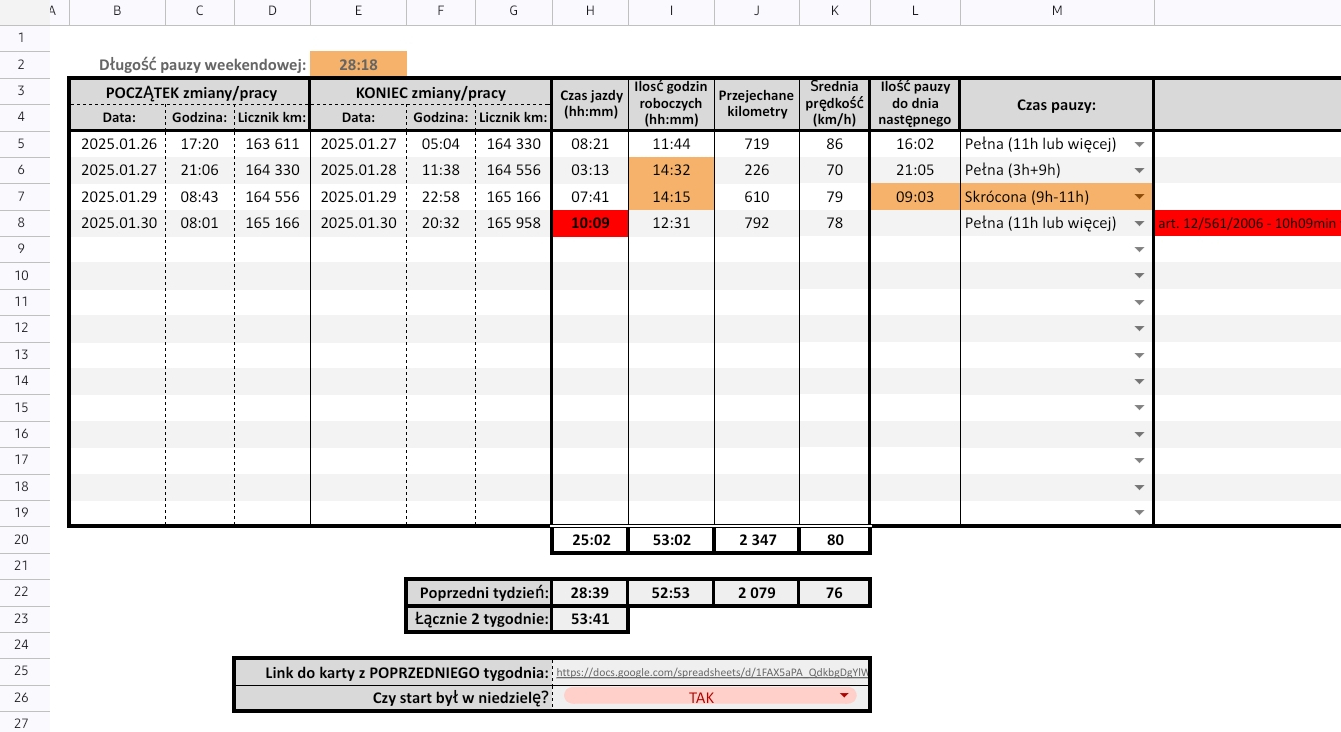
Task: Open the Skrócona (9h-11h) dropdown
Action: pos(1138,197)
